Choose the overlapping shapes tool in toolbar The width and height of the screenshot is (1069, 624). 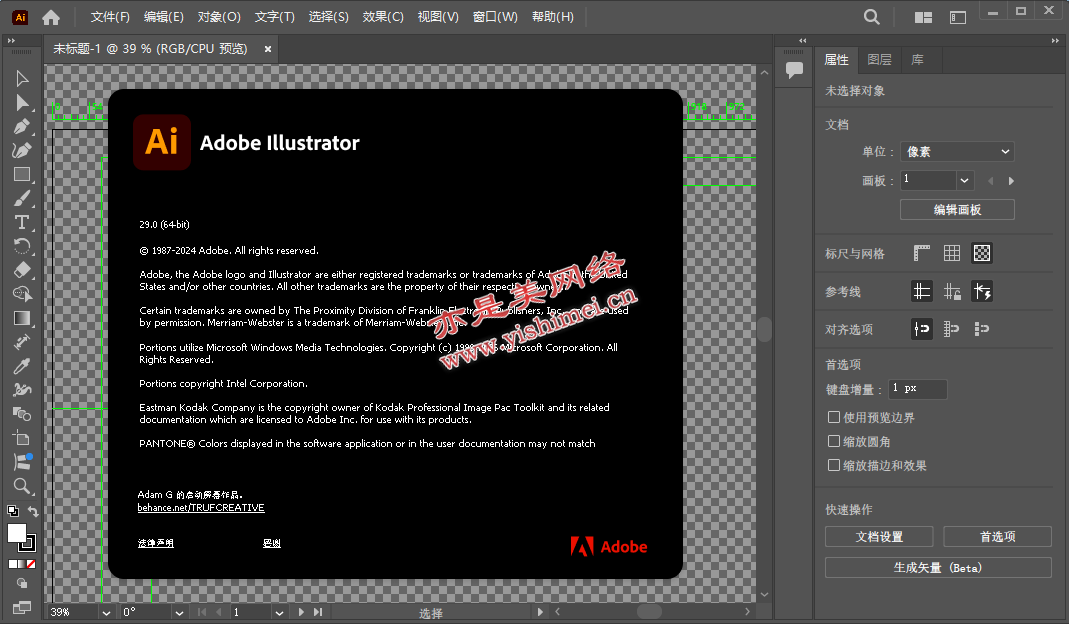pos(22,414)
